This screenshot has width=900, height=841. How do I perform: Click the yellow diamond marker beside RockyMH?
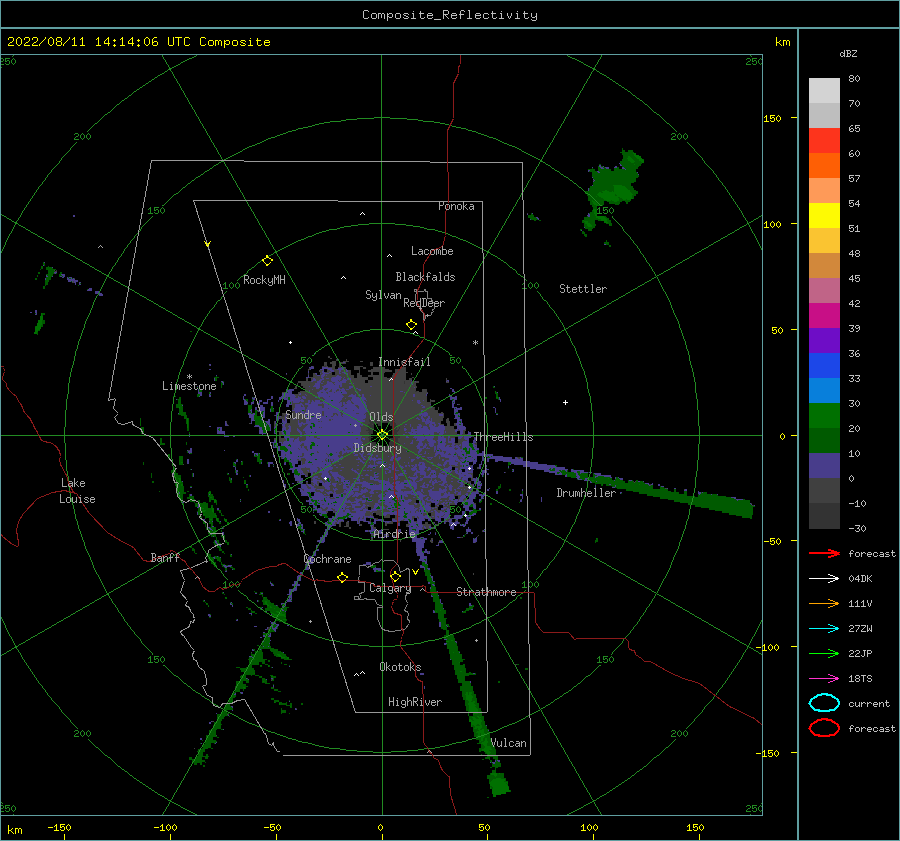267,261
